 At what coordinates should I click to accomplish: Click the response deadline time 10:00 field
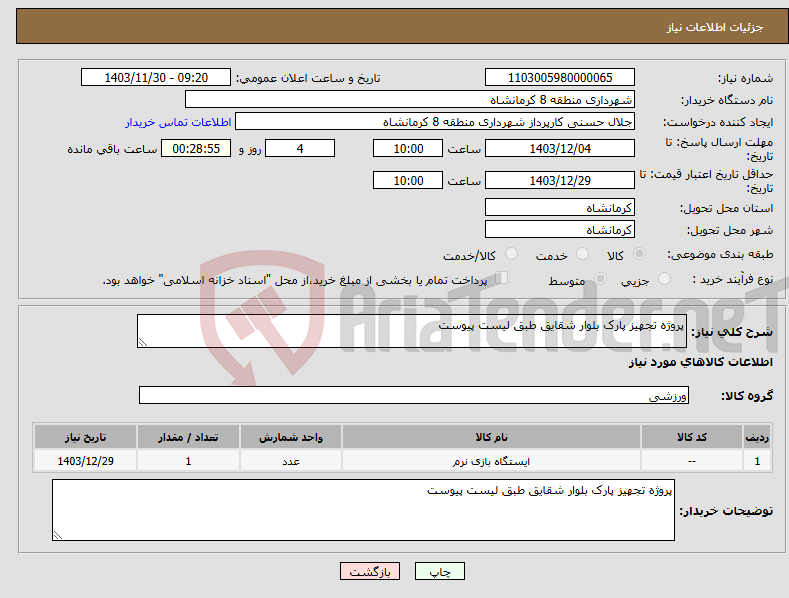click(x=408, y=148)
